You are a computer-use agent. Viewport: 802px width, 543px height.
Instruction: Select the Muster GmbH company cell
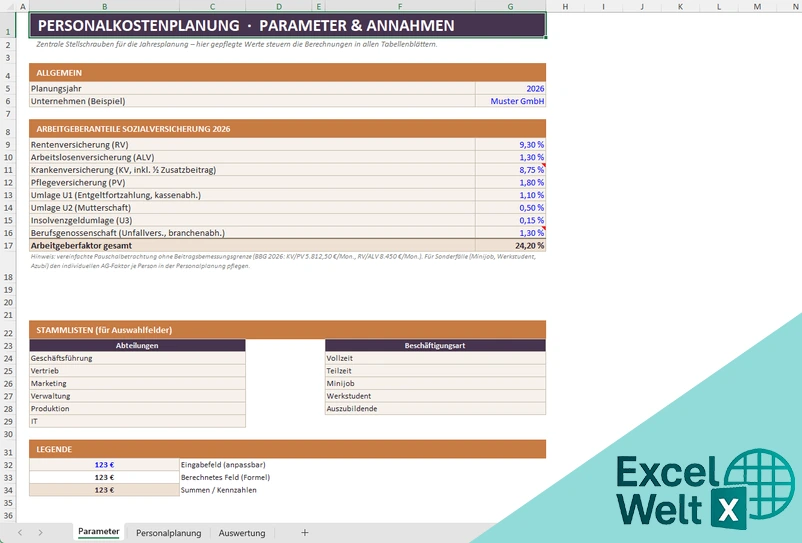pos(510,101)
